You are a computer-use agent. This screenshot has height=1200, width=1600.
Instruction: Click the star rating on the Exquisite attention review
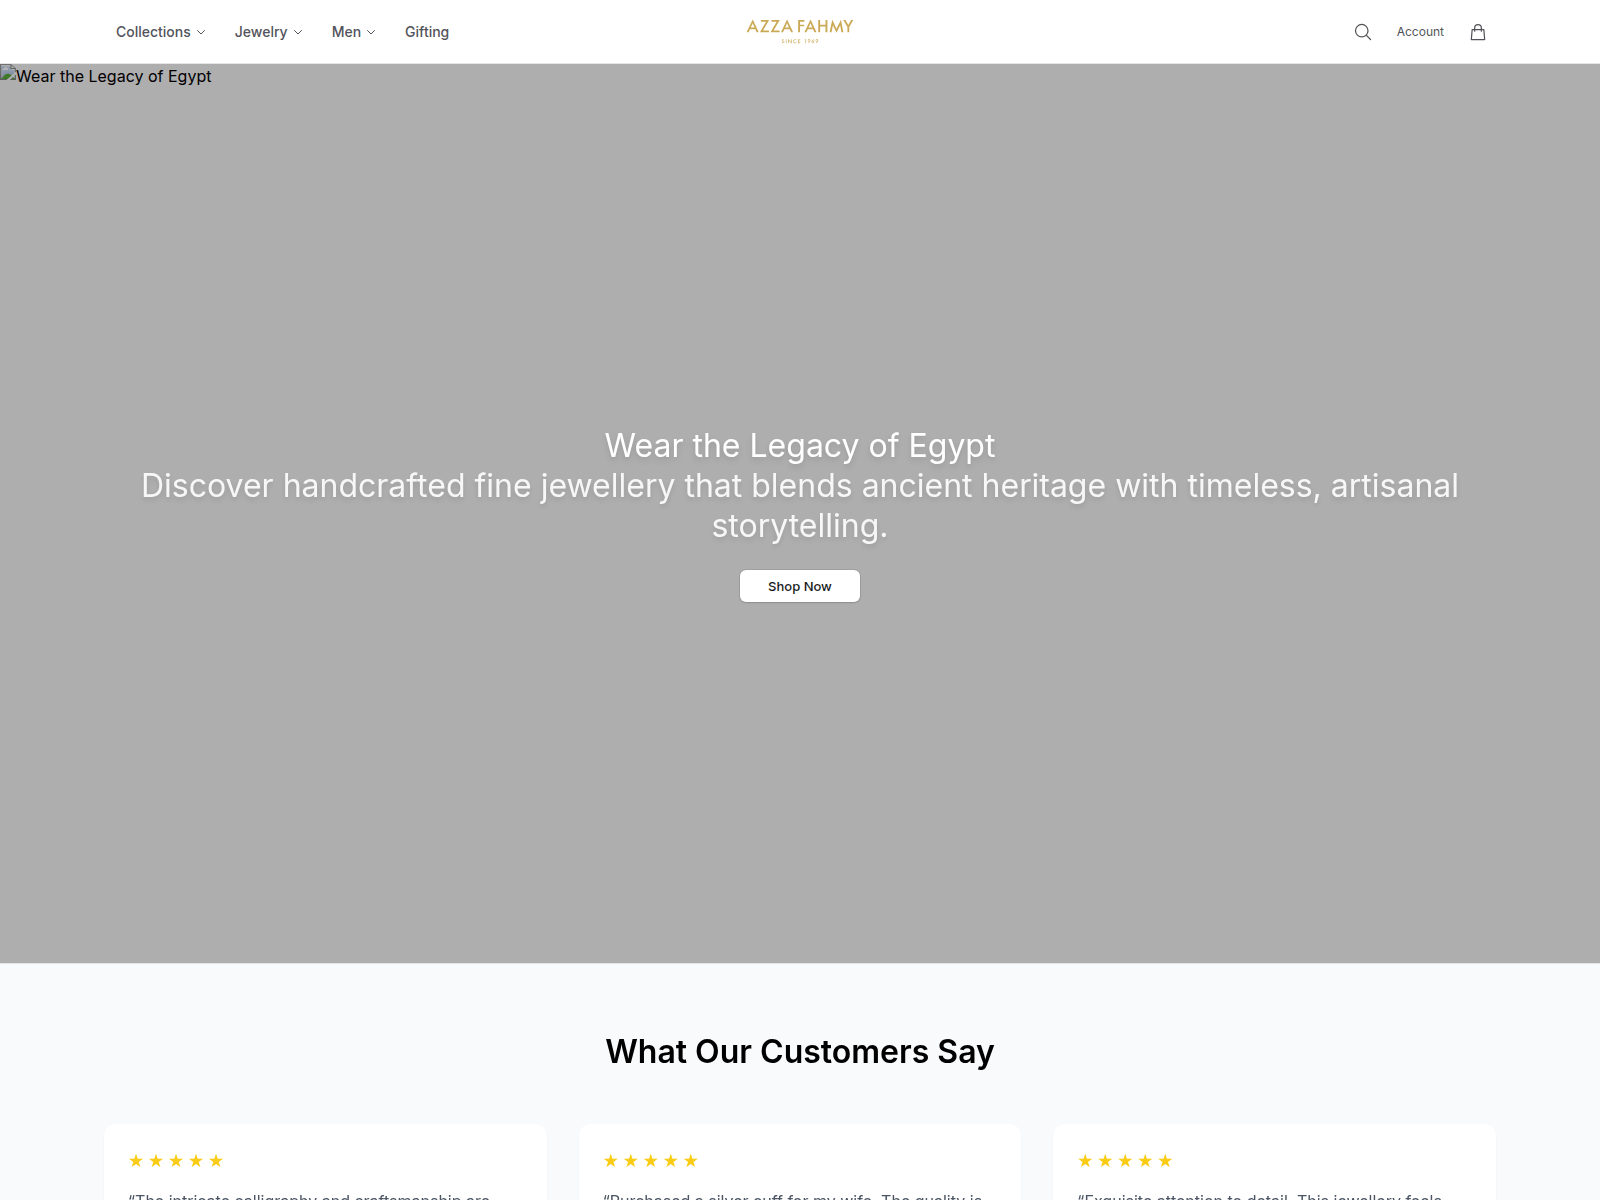click(x=1125, y=1160)
